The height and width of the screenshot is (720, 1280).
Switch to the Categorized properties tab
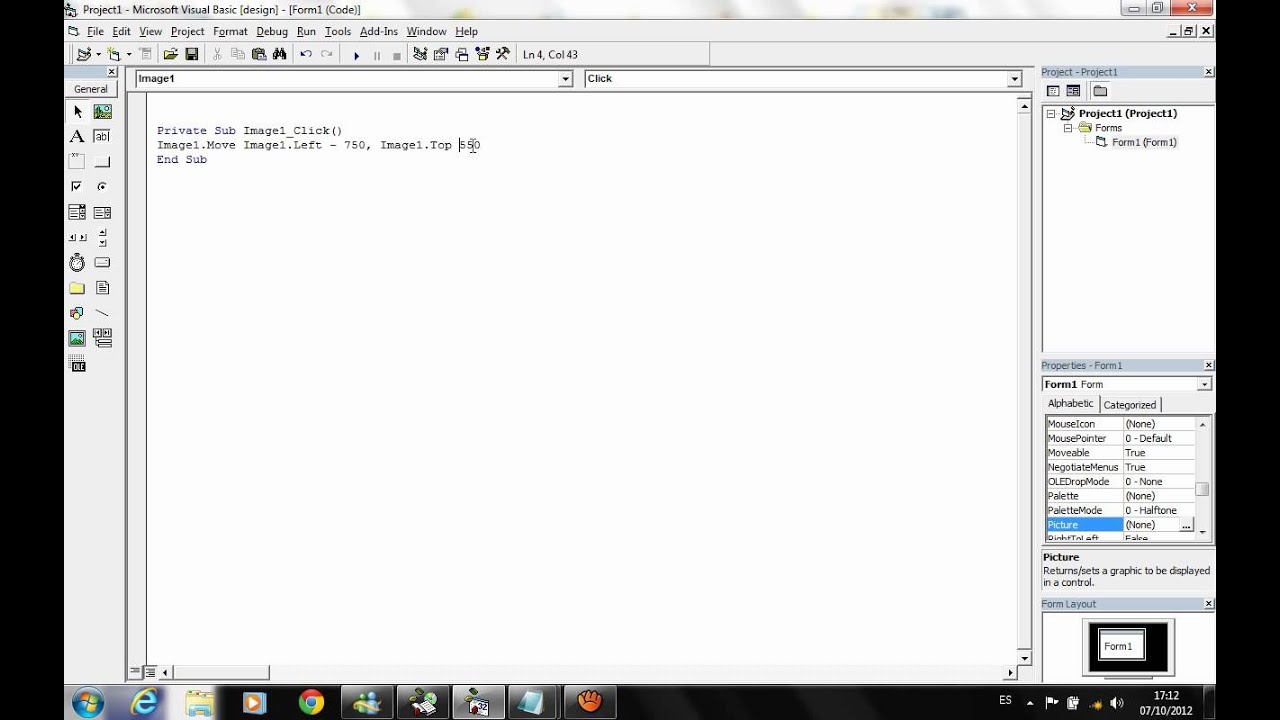tap(1130, 405)
